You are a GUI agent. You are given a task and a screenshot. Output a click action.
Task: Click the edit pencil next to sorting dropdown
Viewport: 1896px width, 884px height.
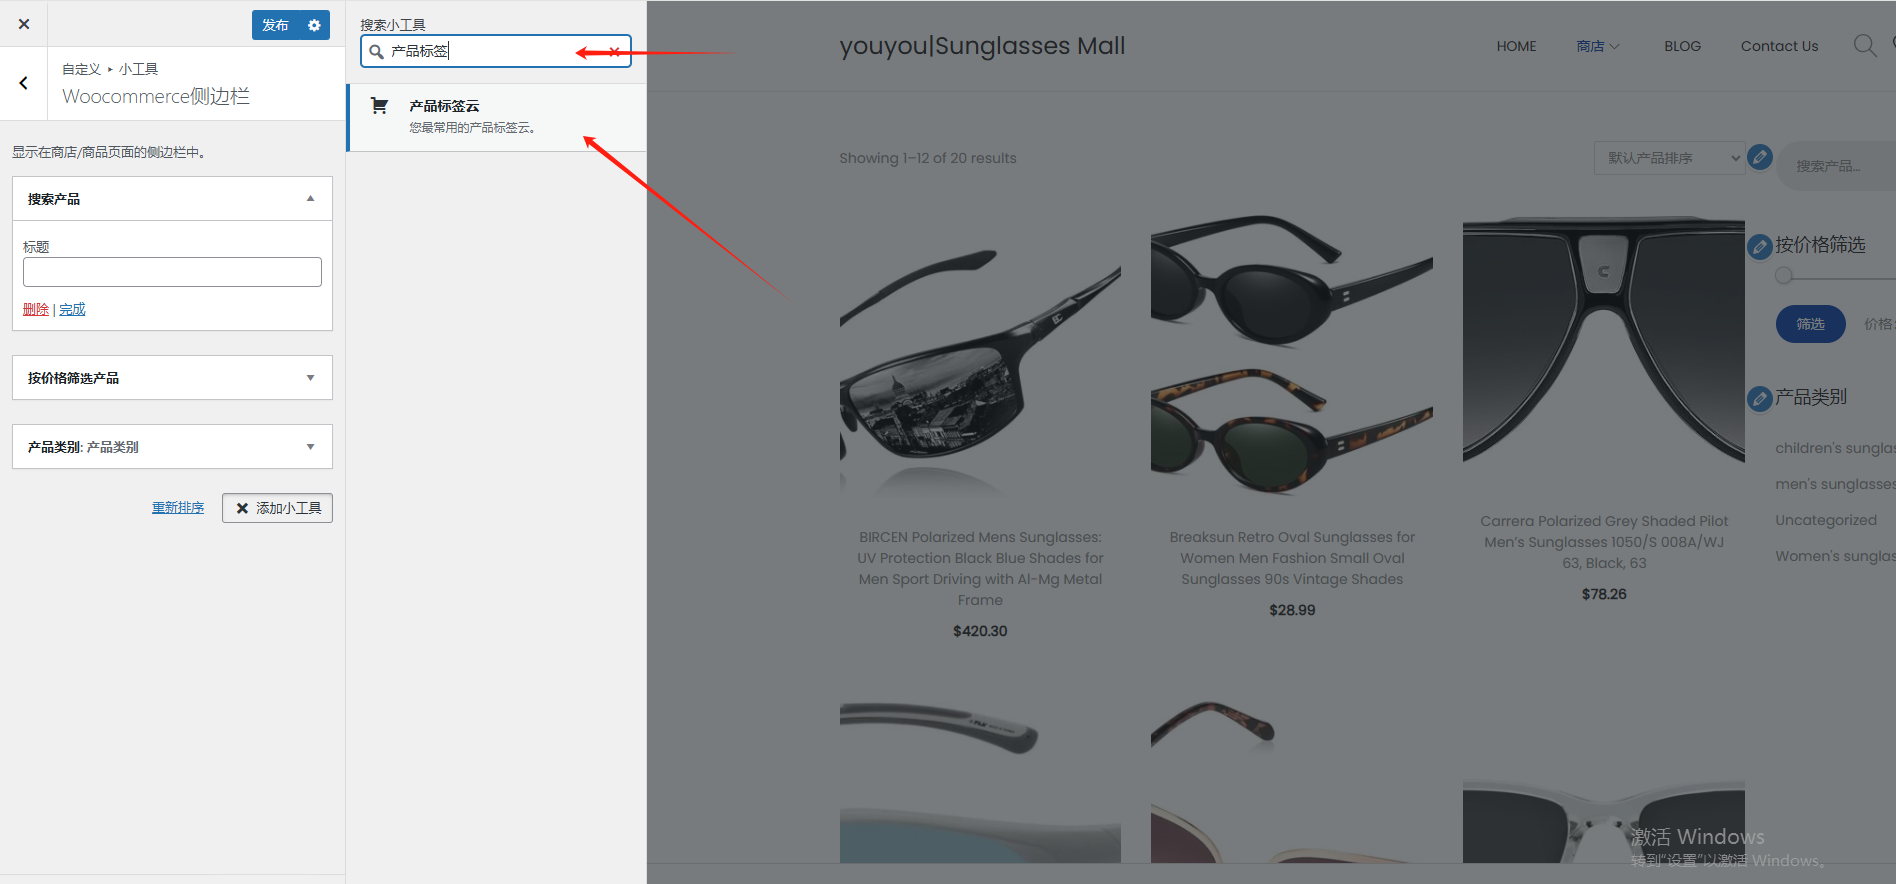coord(1760,157)
